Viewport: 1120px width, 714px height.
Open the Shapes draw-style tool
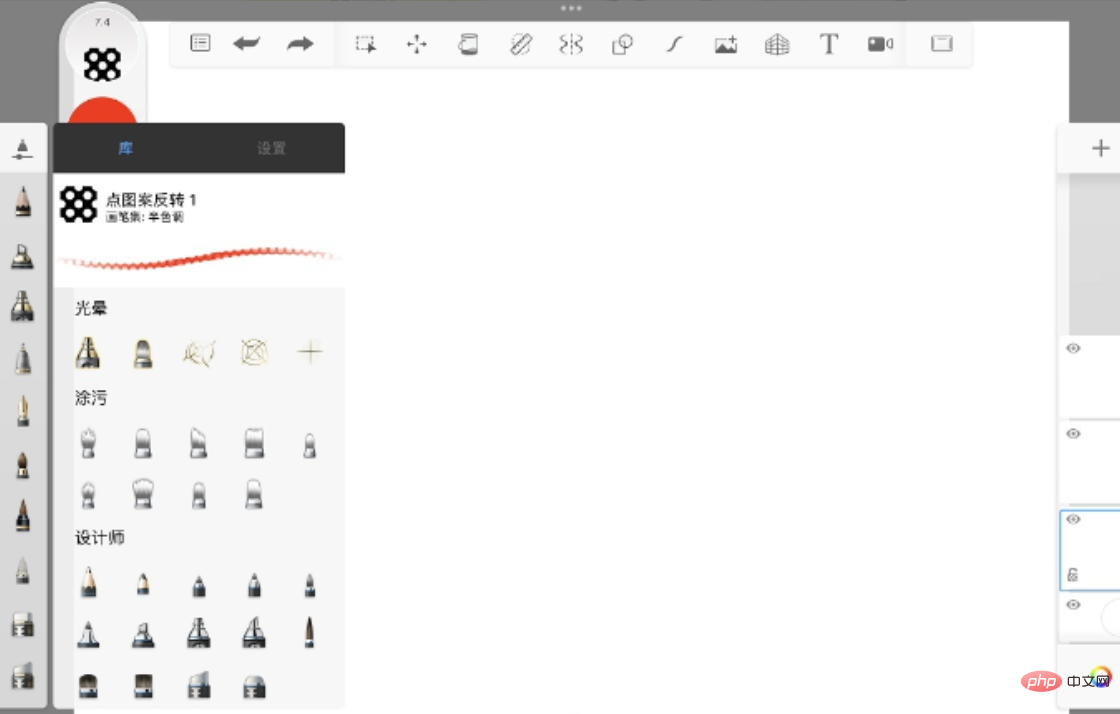coord(622,44)
